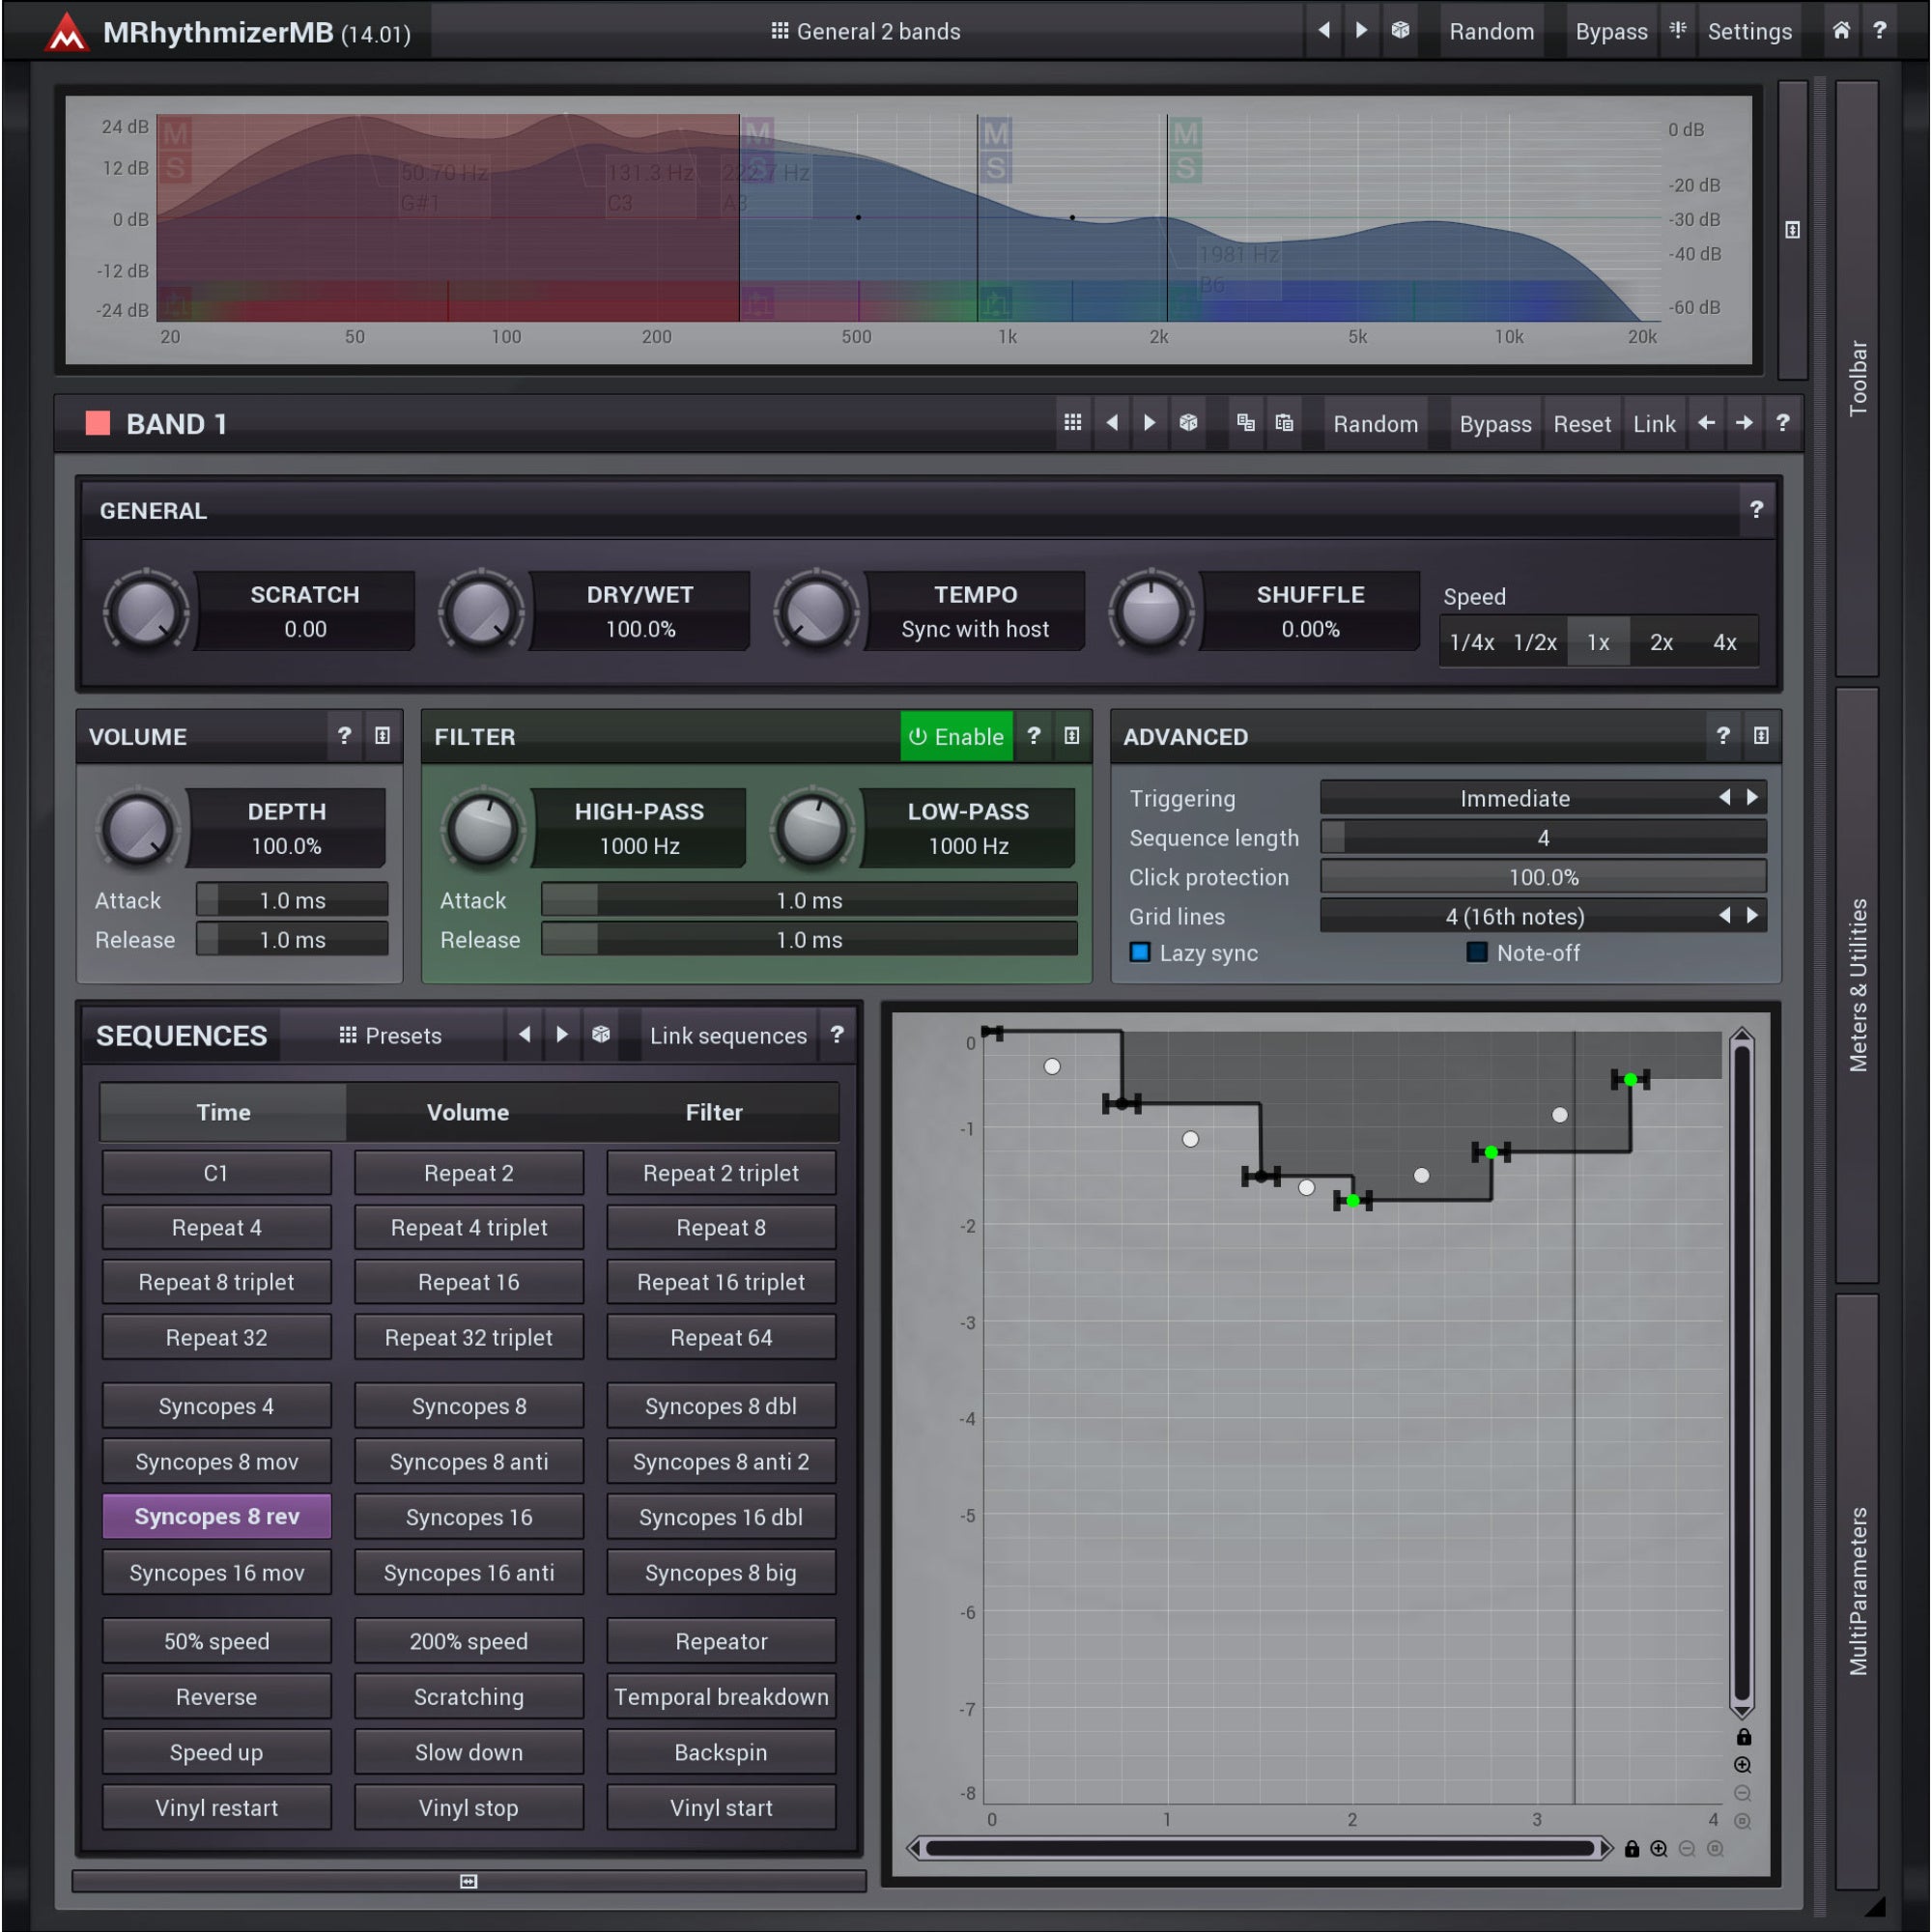Click the Band 1 Reset button
The width and height of the screenshot is (1932, 1932).
pyautogui.click(x=1582, y=424)
